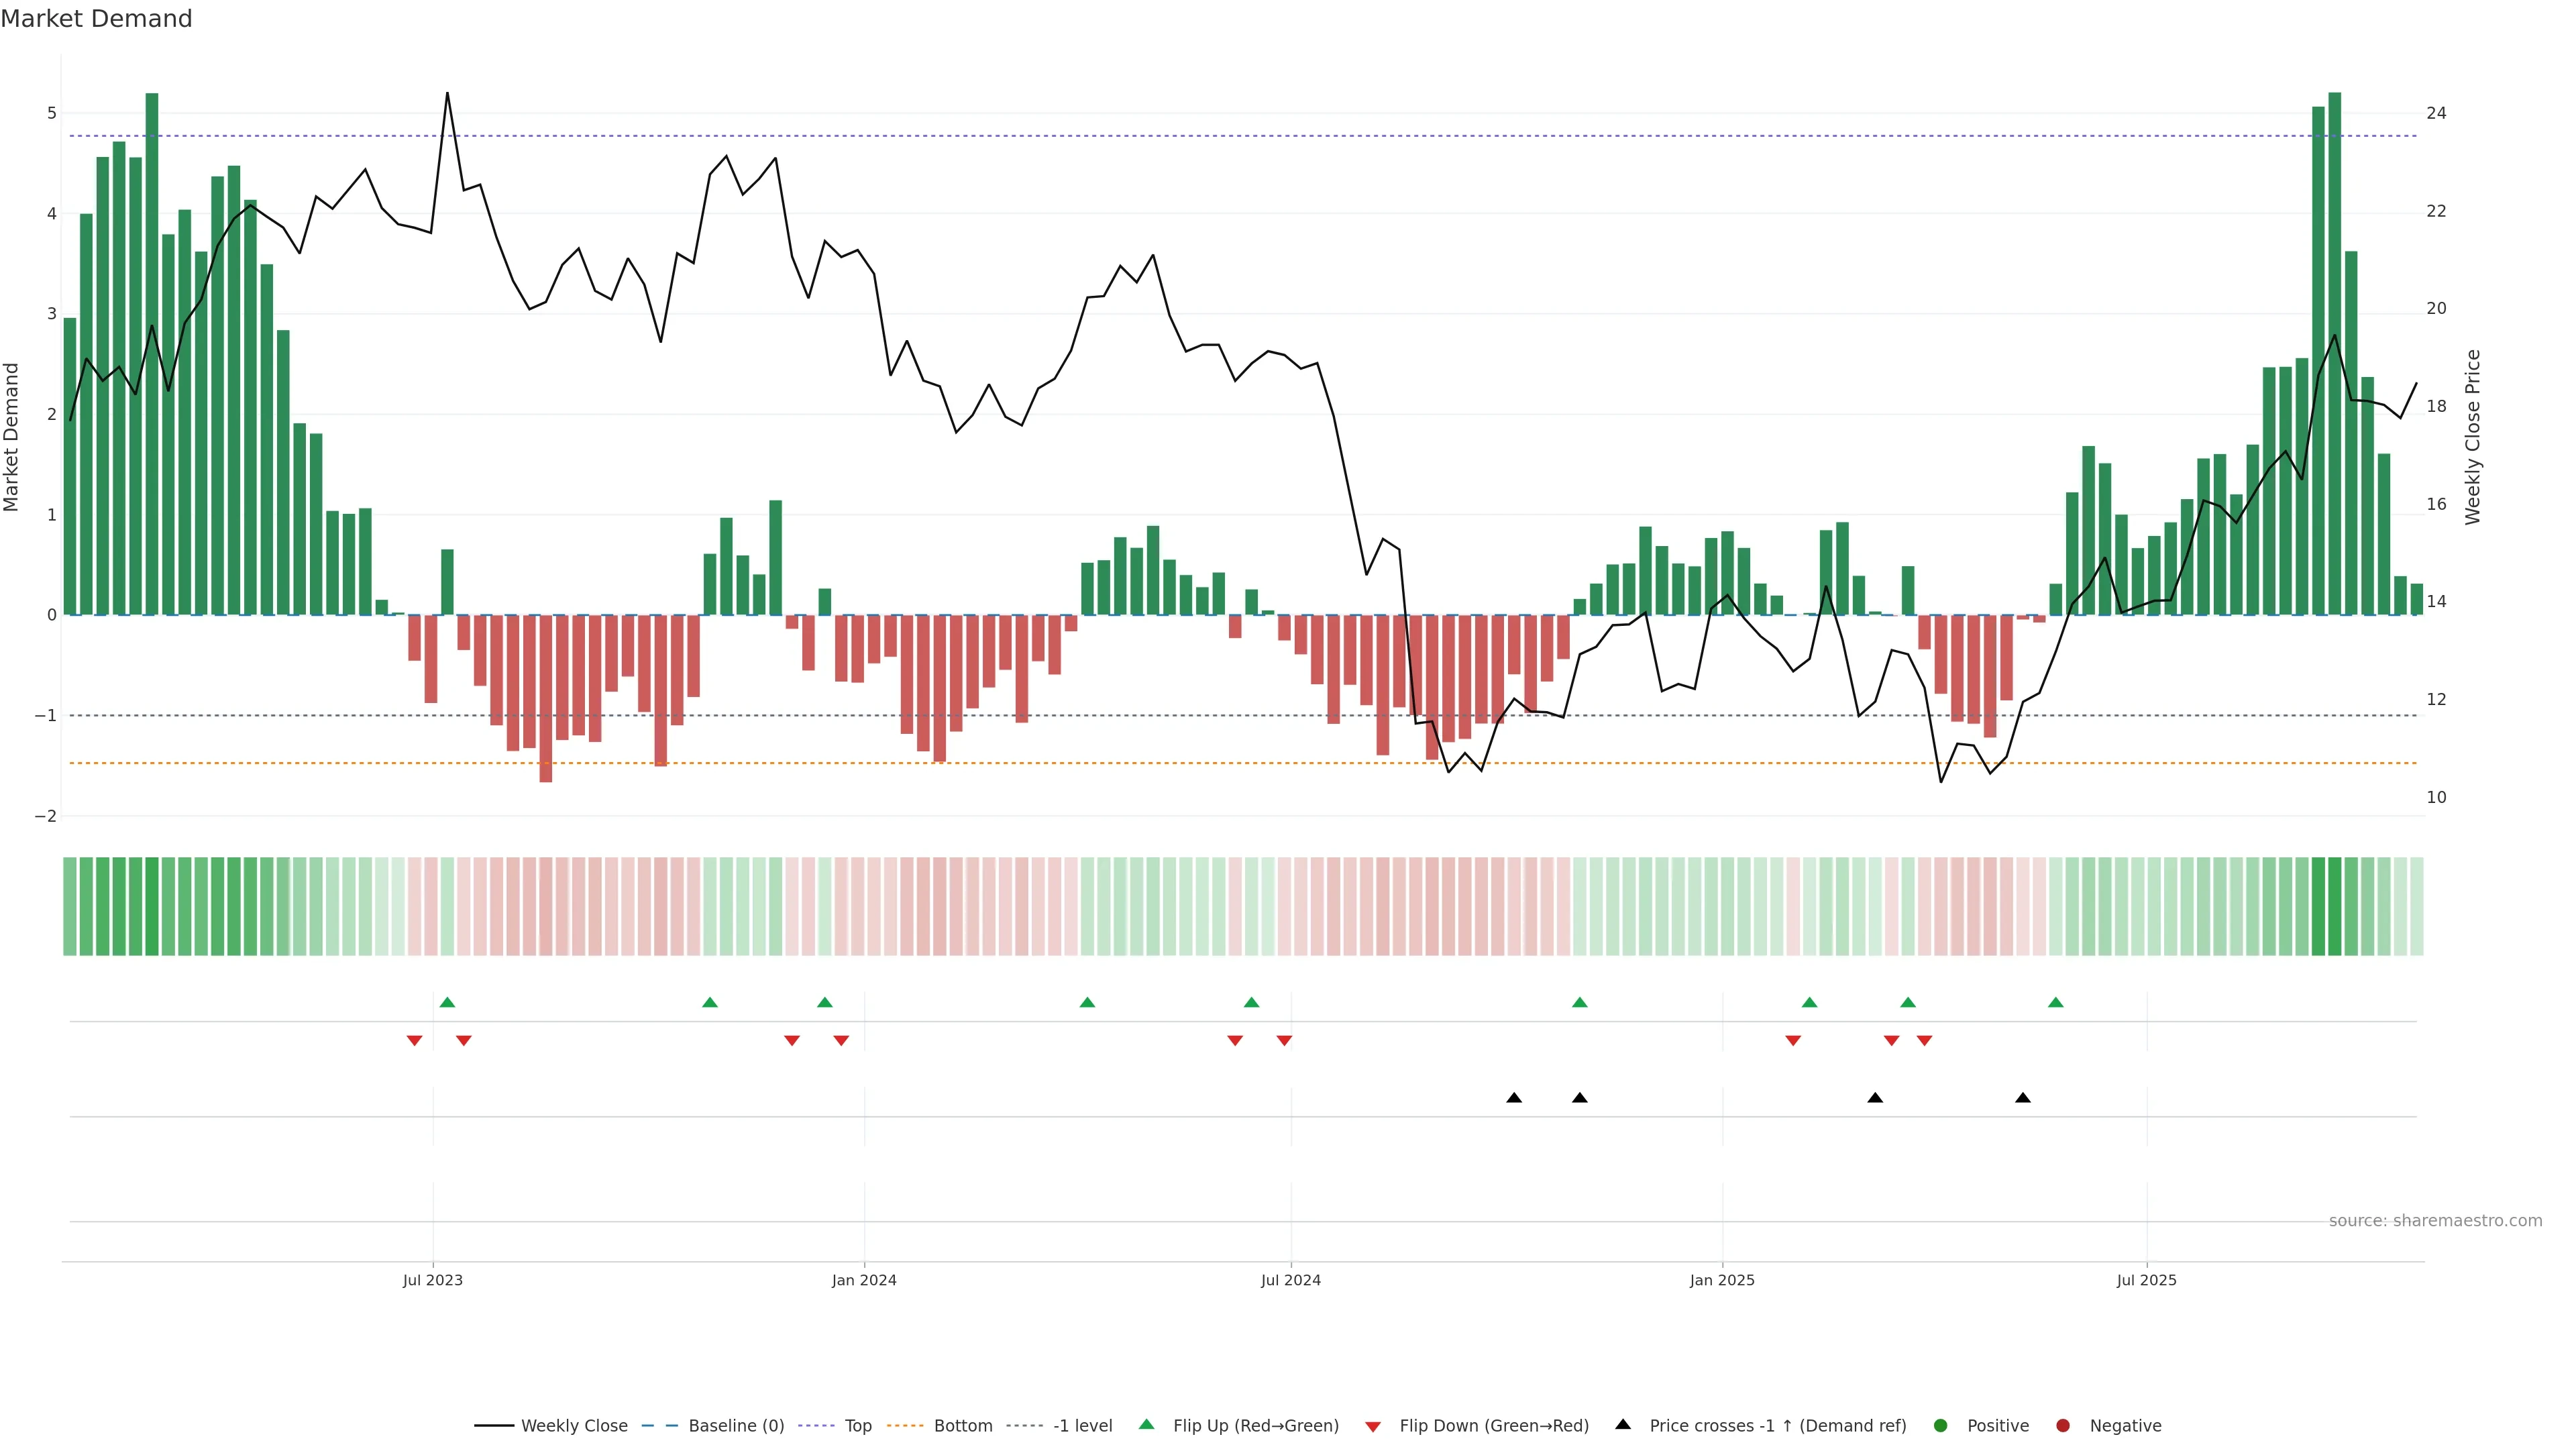This screenshot has width=2576, height=1449.
Task: Click the red Negative circle in legend
Action: [2063, 1425]
